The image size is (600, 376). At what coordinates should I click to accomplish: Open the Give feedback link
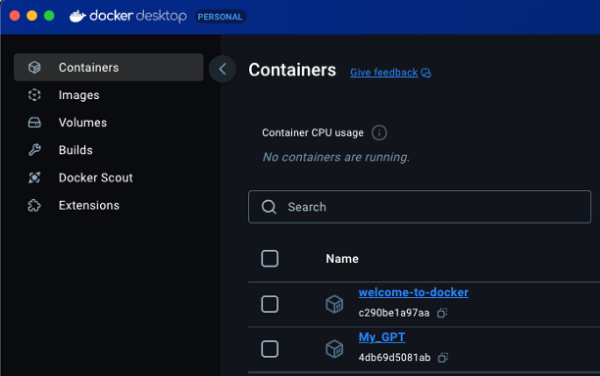(384, 72)
